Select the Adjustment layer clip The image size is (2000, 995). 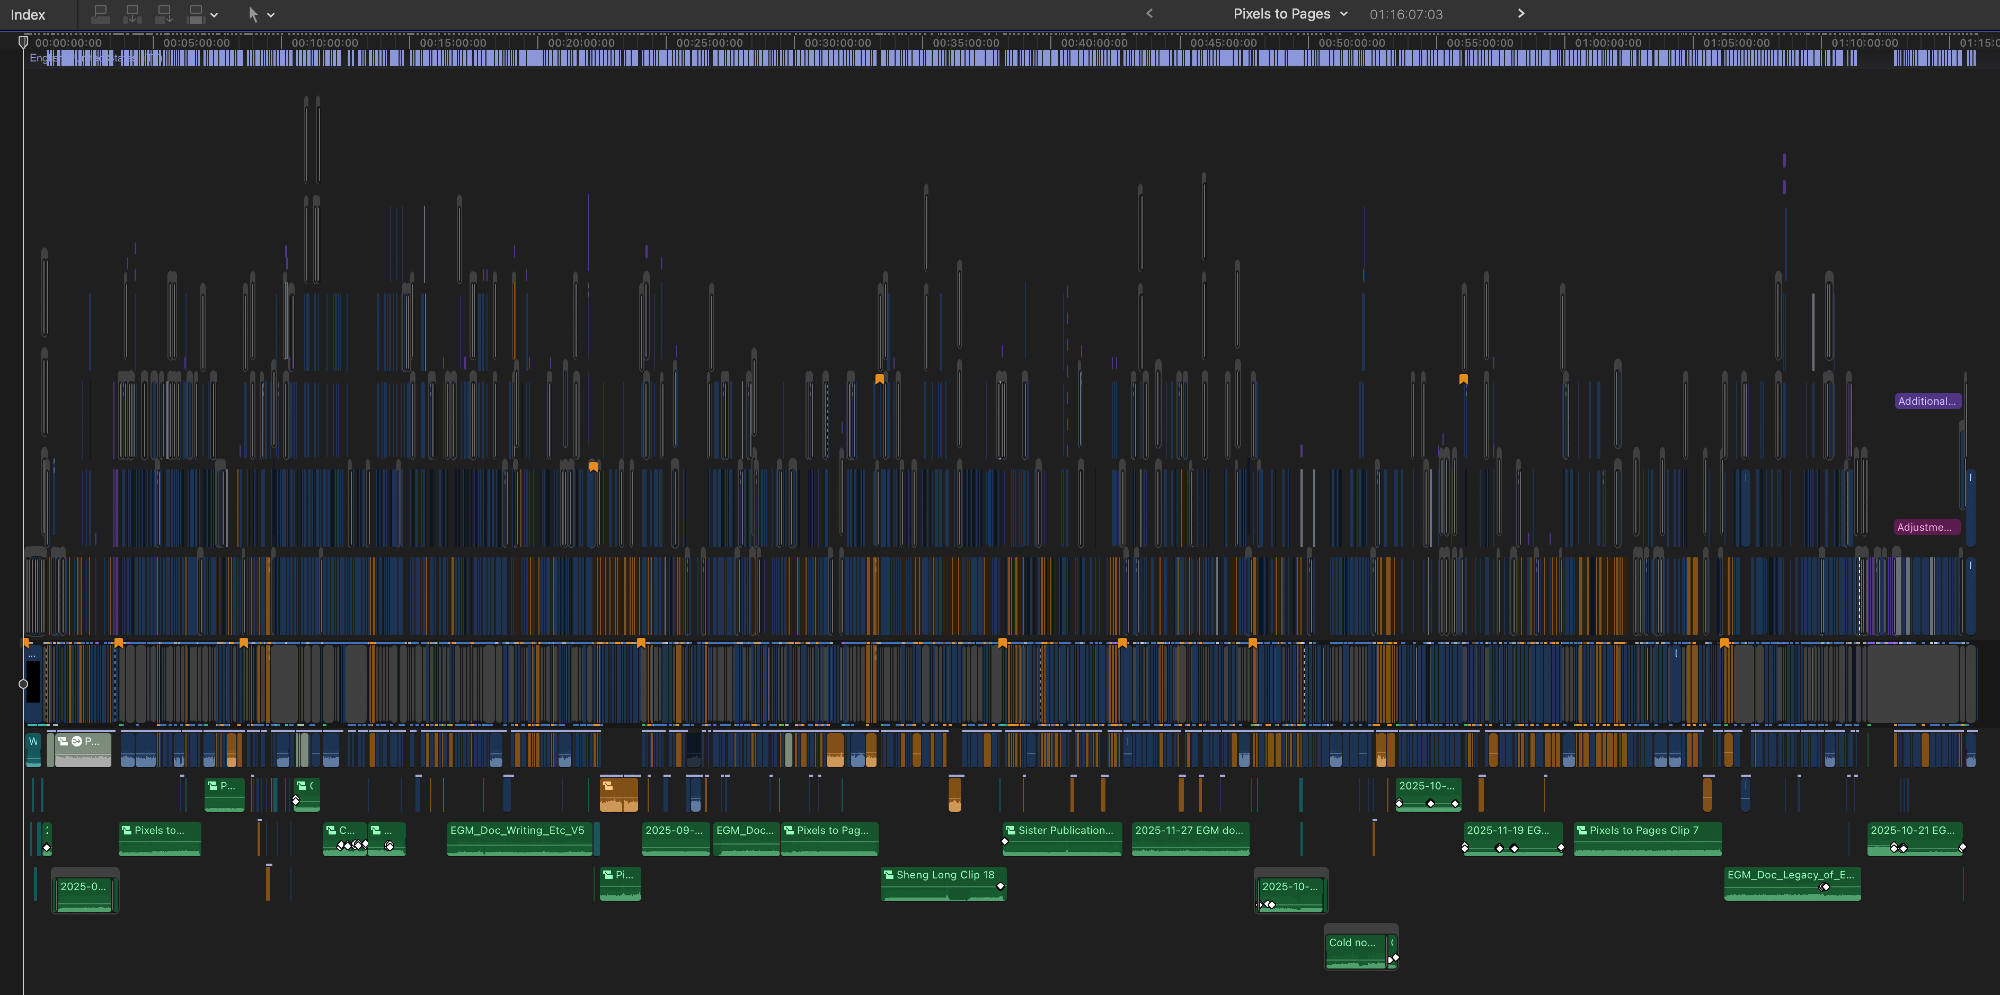click(x=1926, y=527)
